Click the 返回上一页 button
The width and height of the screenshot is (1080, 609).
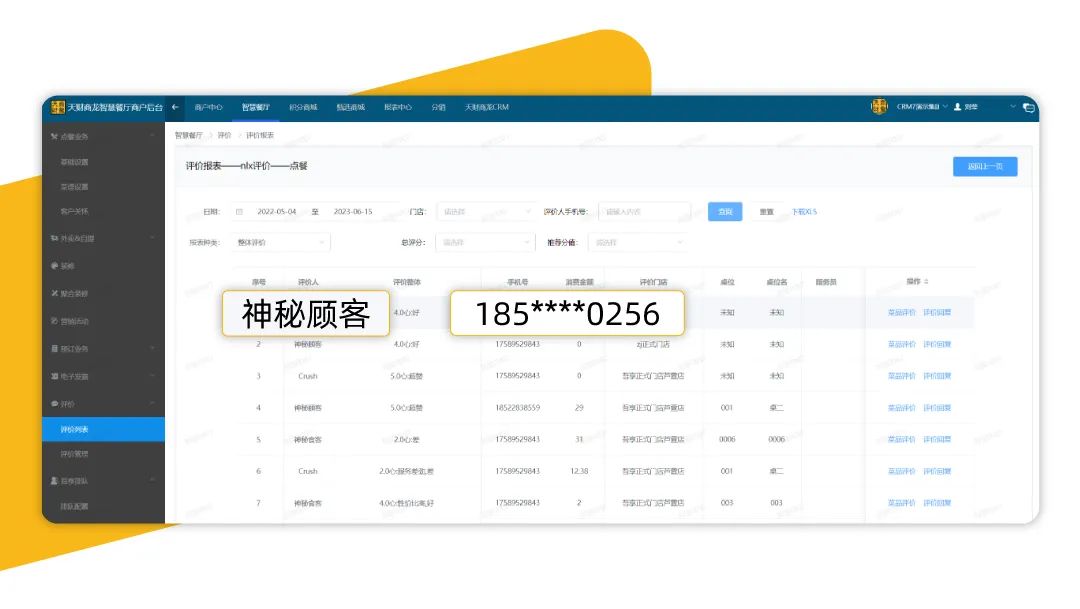[x=985, y=167]
